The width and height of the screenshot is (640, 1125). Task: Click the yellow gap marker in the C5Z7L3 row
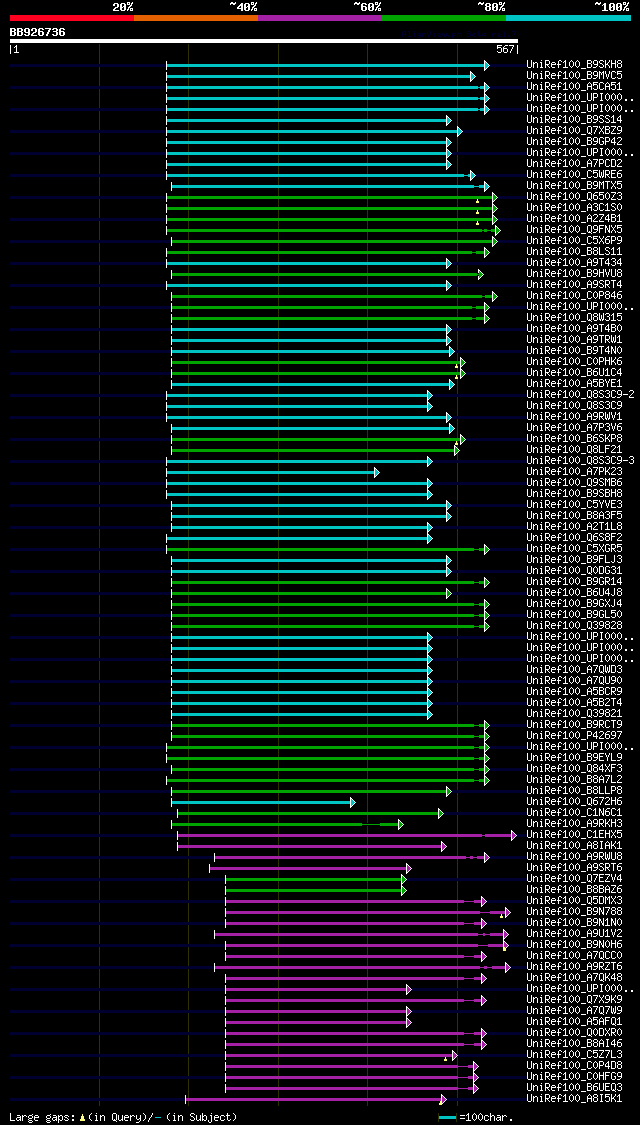point(446,1059)
